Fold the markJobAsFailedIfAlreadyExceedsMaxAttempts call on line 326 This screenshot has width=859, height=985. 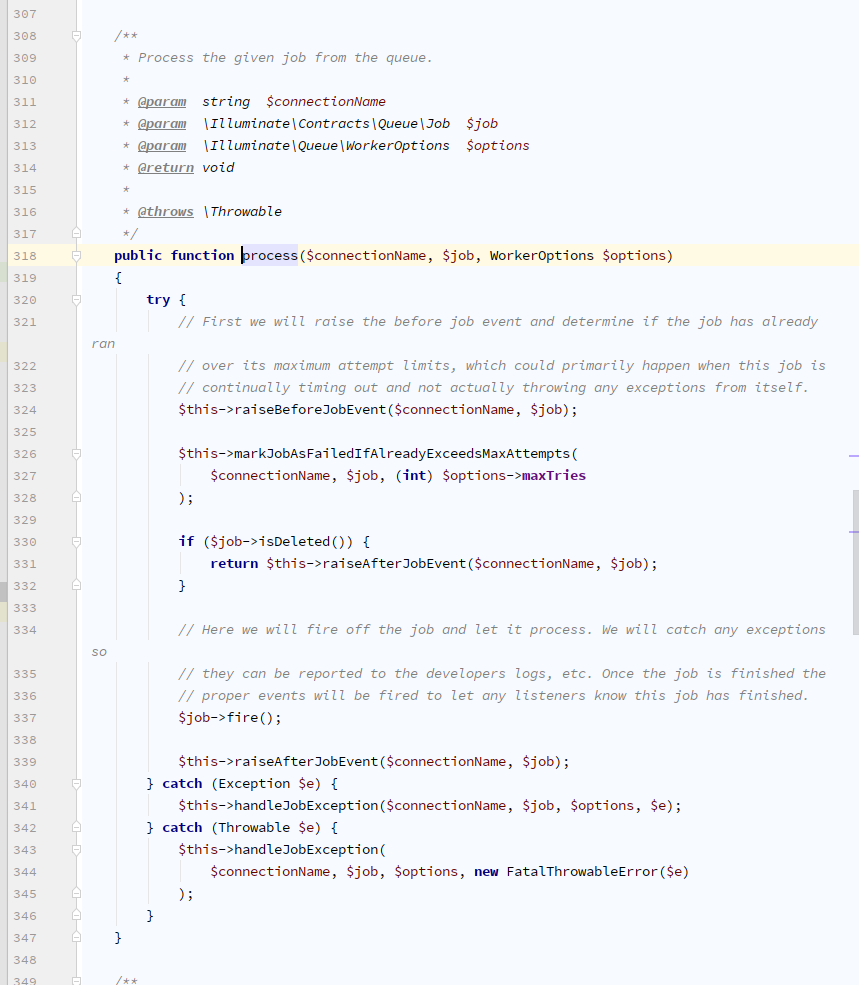click(x=76, y=454)
